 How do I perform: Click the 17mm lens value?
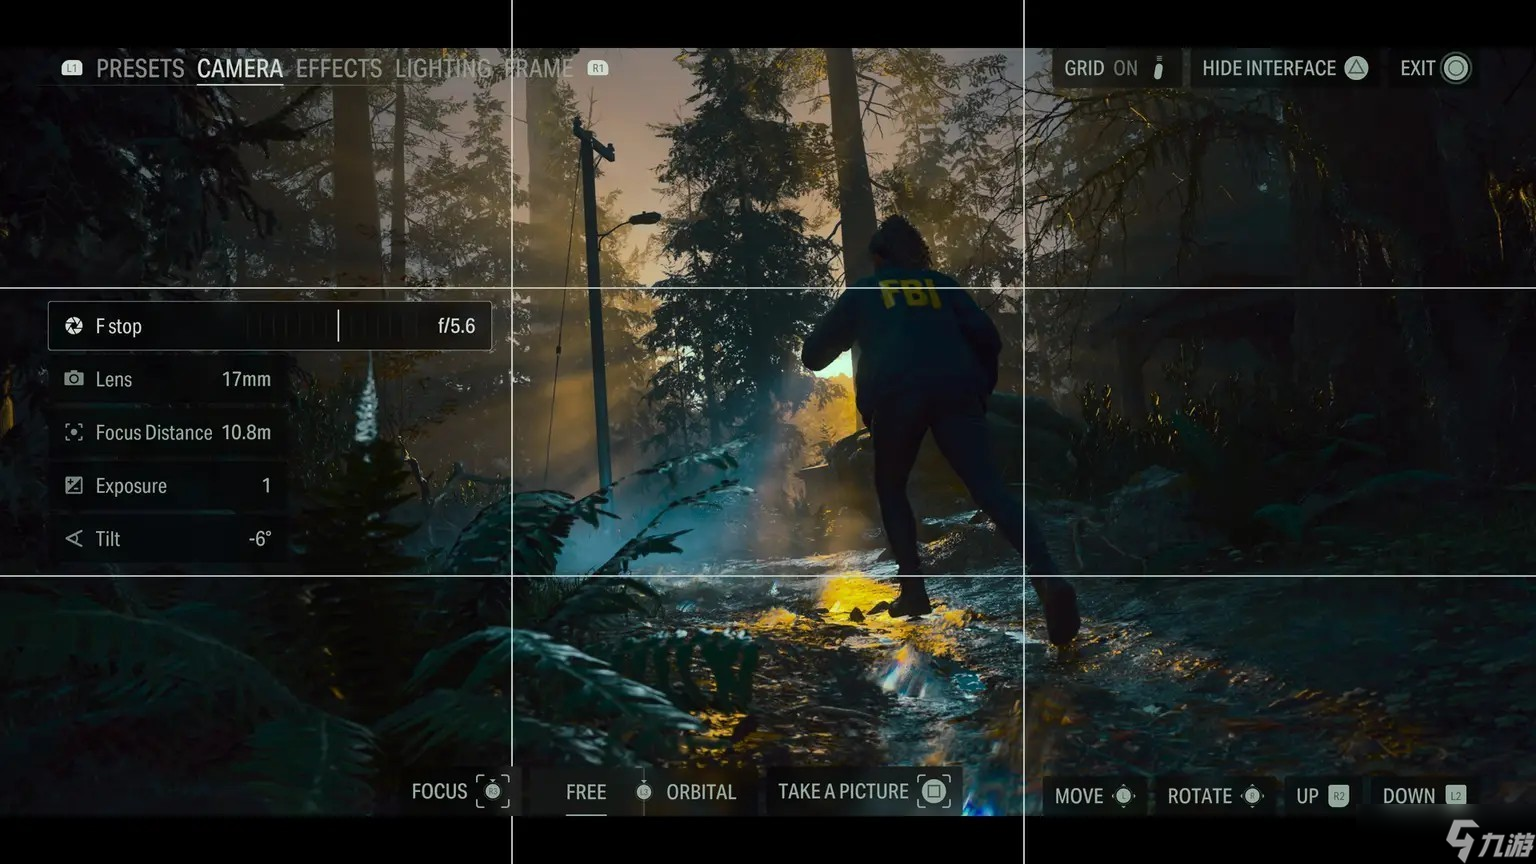(246, 379)
